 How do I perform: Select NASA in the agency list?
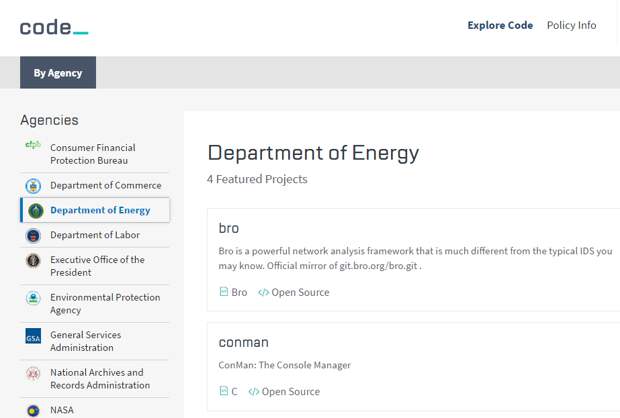[x=95, y=410]
